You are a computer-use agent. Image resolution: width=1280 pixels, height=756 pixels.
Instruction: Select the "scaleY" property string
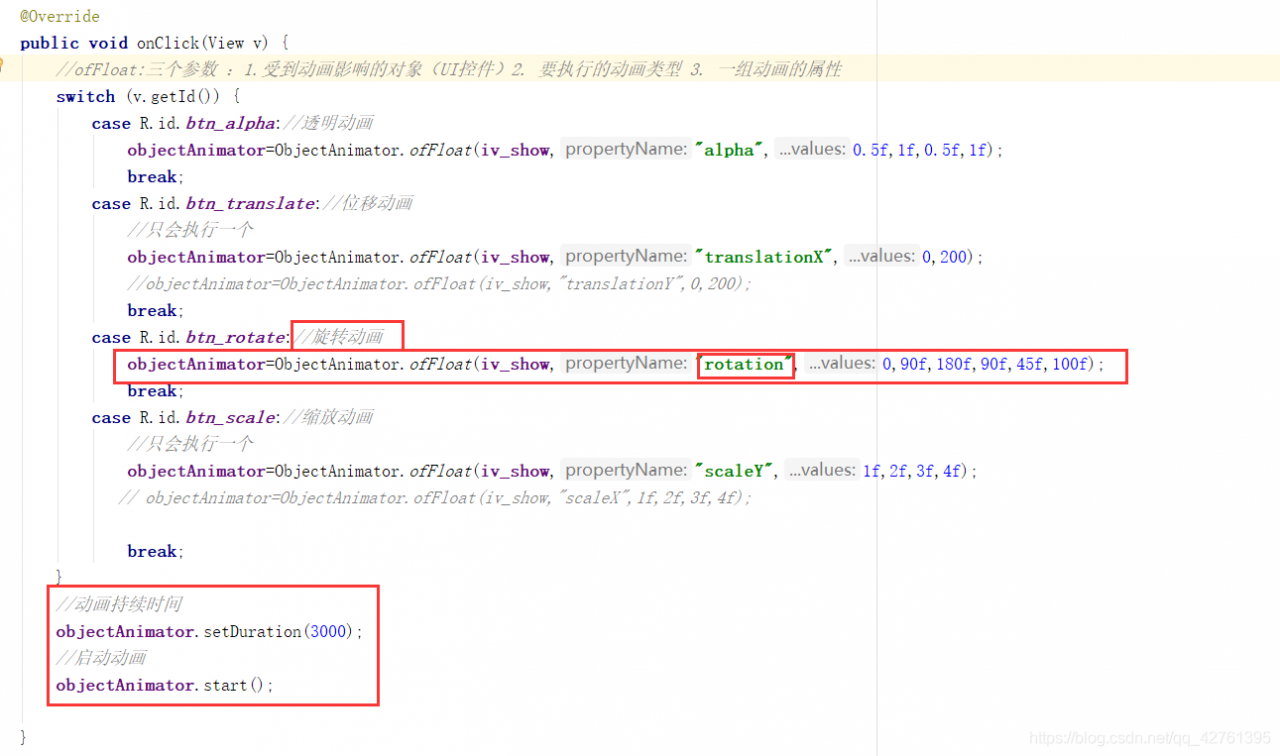point(735,471)
